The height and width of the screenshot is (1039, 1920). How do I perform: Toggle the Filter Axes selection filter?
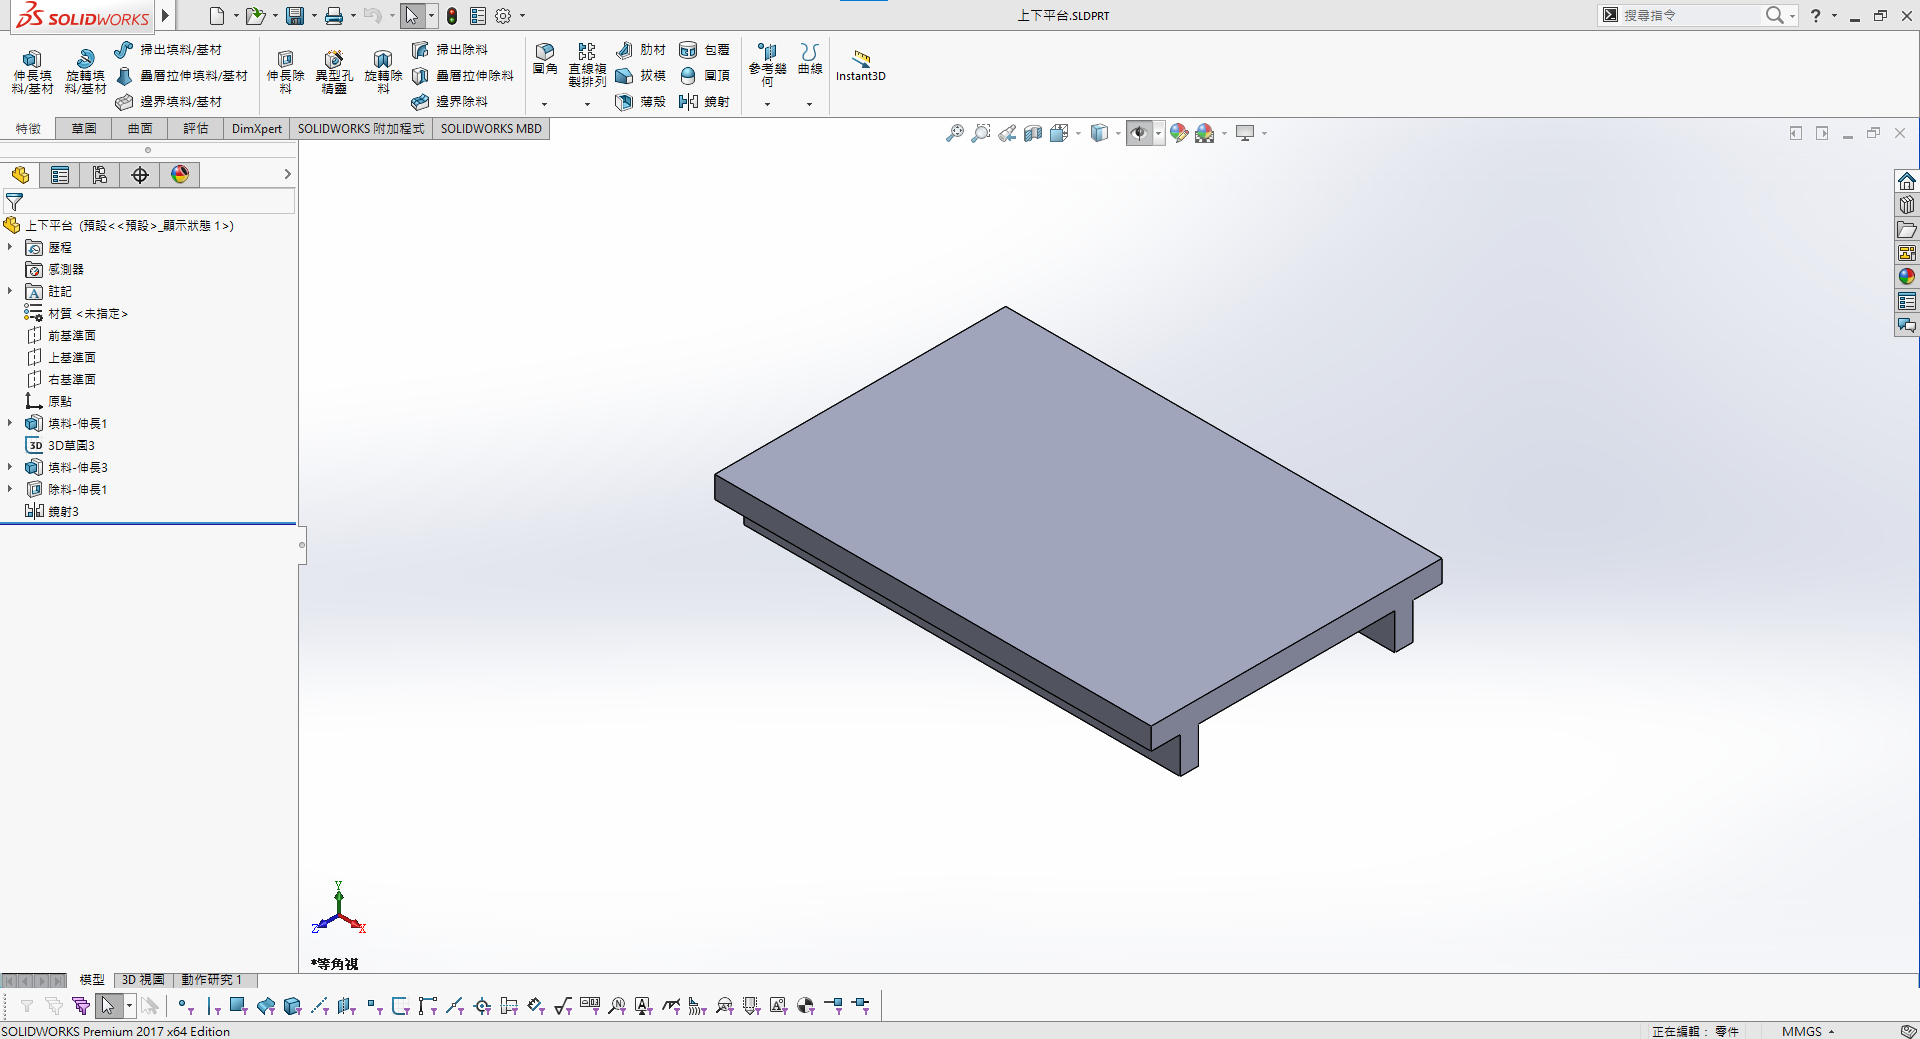click(320, 1006)
